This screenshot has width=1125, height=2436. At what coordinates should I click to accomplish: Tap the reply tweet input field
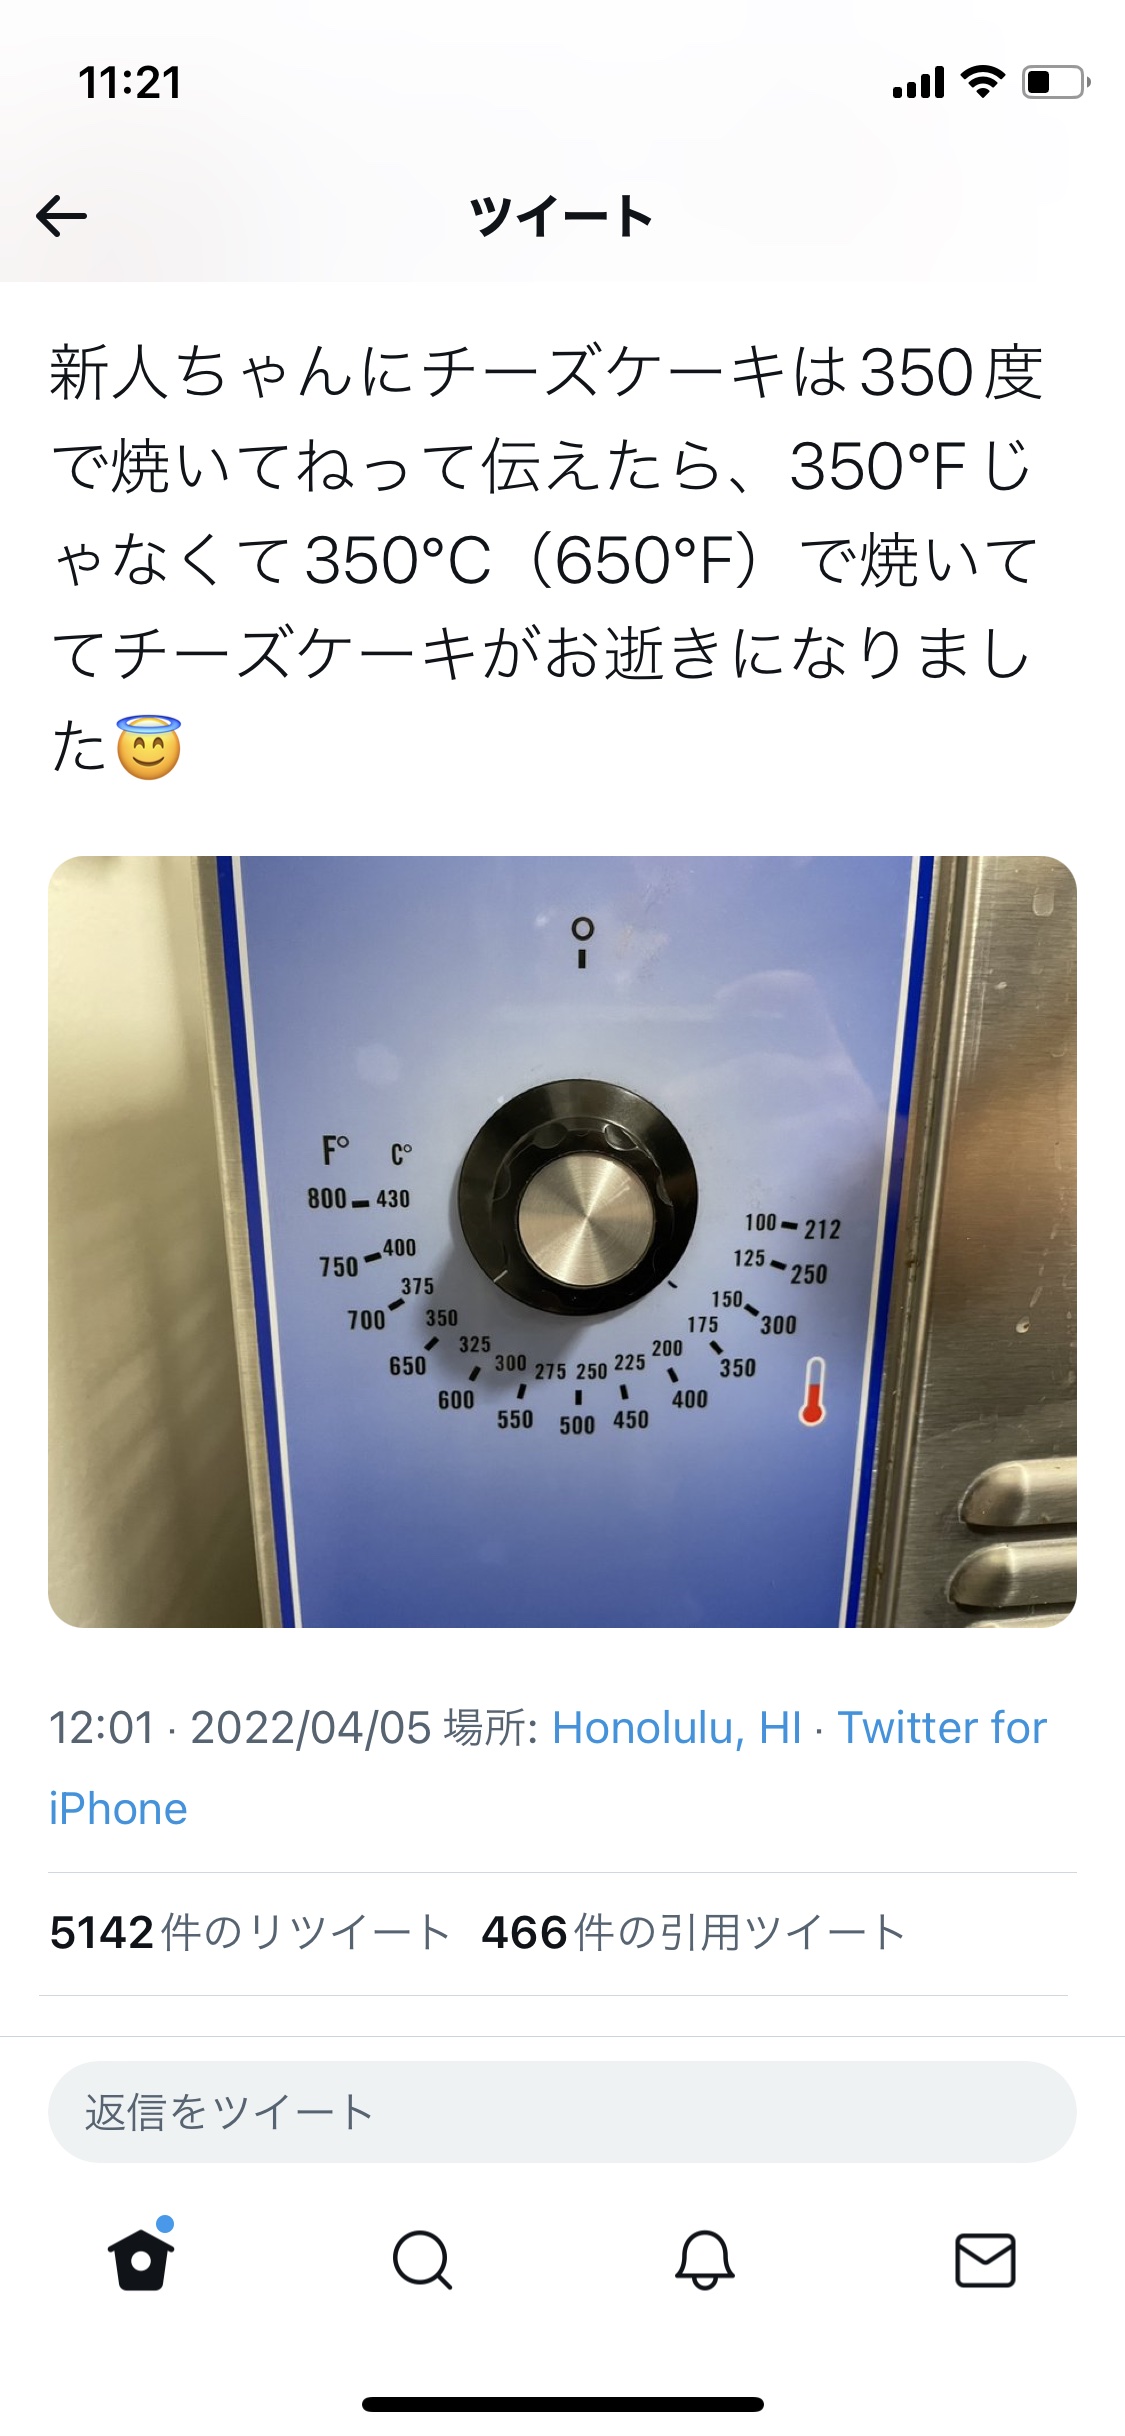click(562, 2112)
